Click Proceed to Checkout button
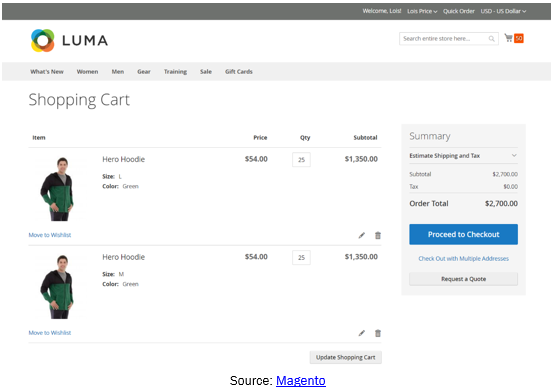This screenshot has height=390, width=553. (x=463, y=234)
